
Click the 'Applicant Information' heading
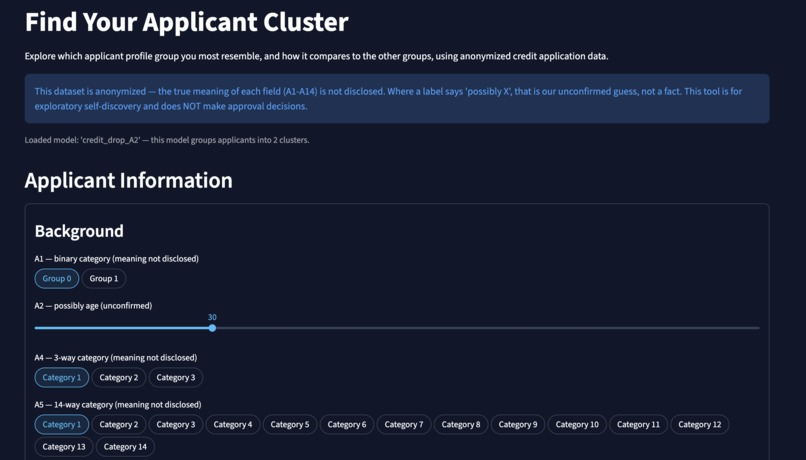[x=129, y=180]
